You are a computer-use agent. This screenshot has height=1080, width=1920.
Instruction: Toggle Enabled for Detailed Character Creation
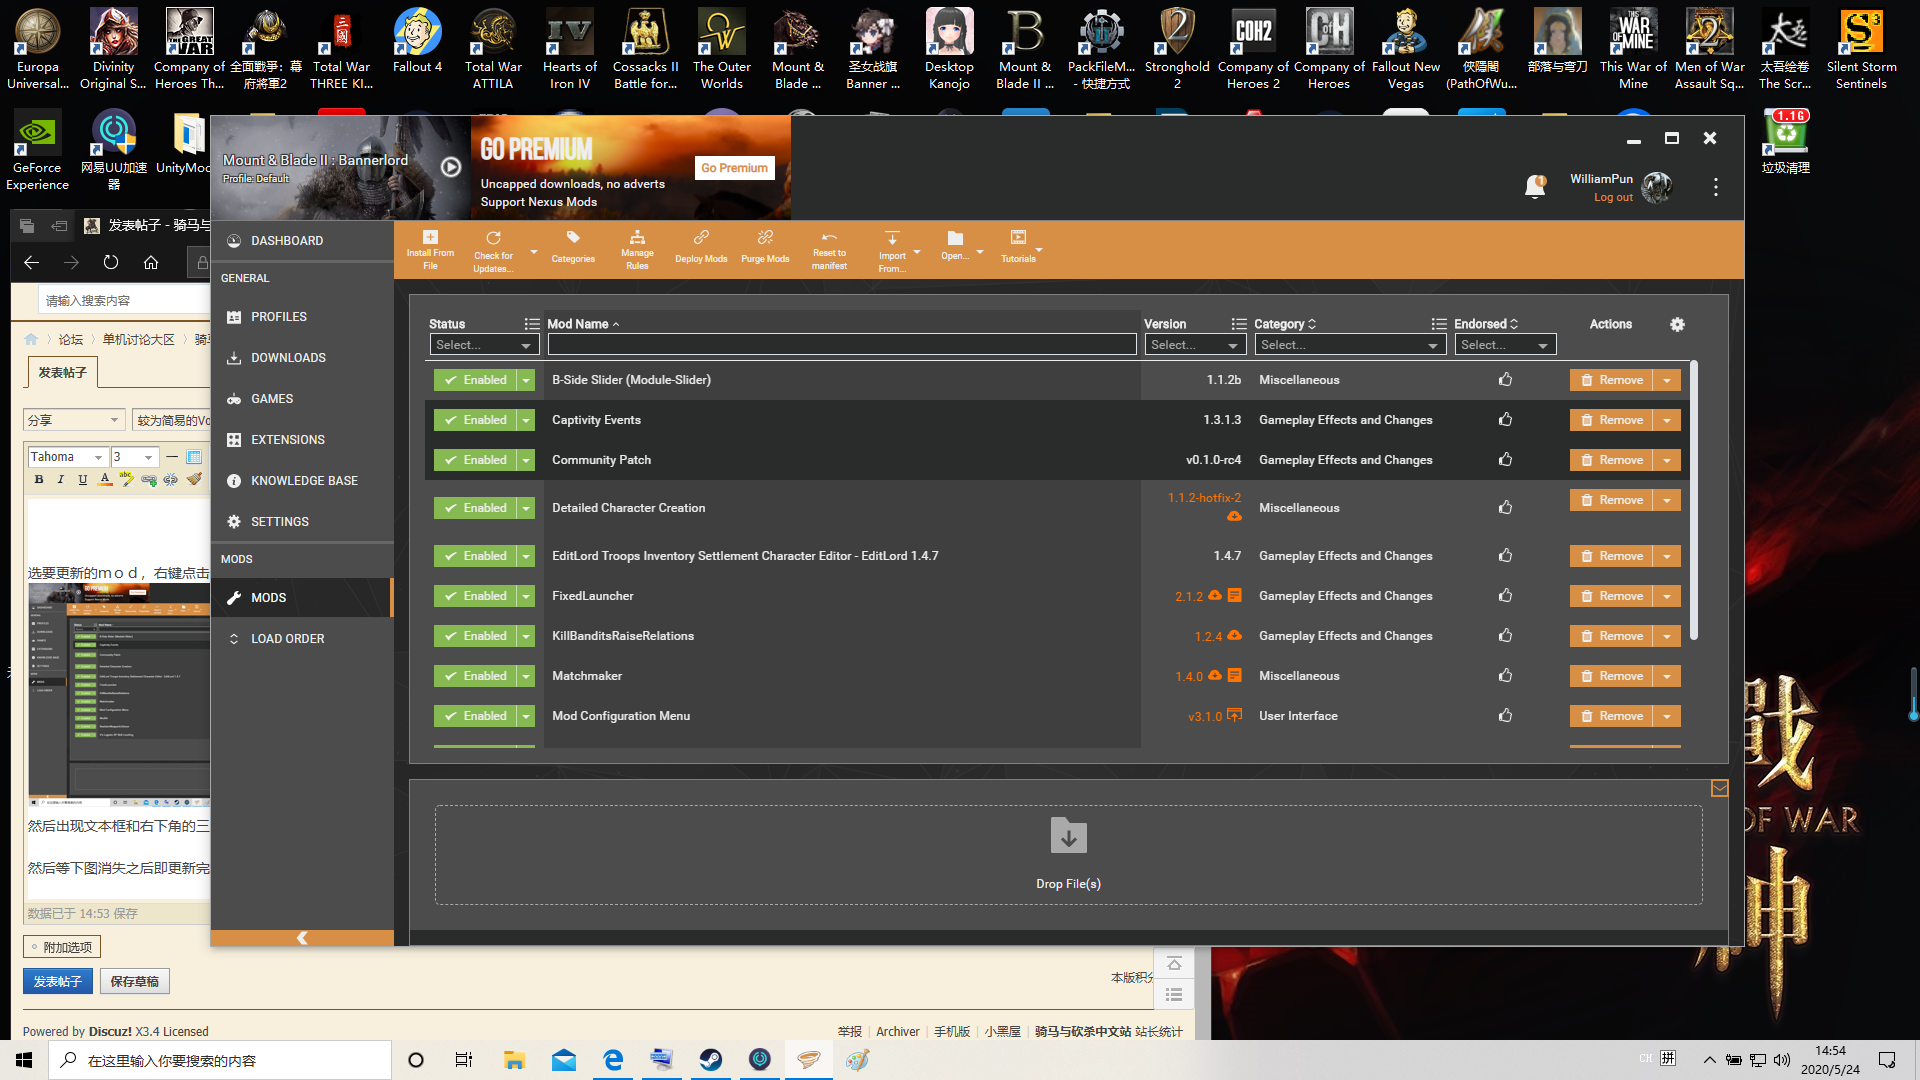tap(475, 508)
